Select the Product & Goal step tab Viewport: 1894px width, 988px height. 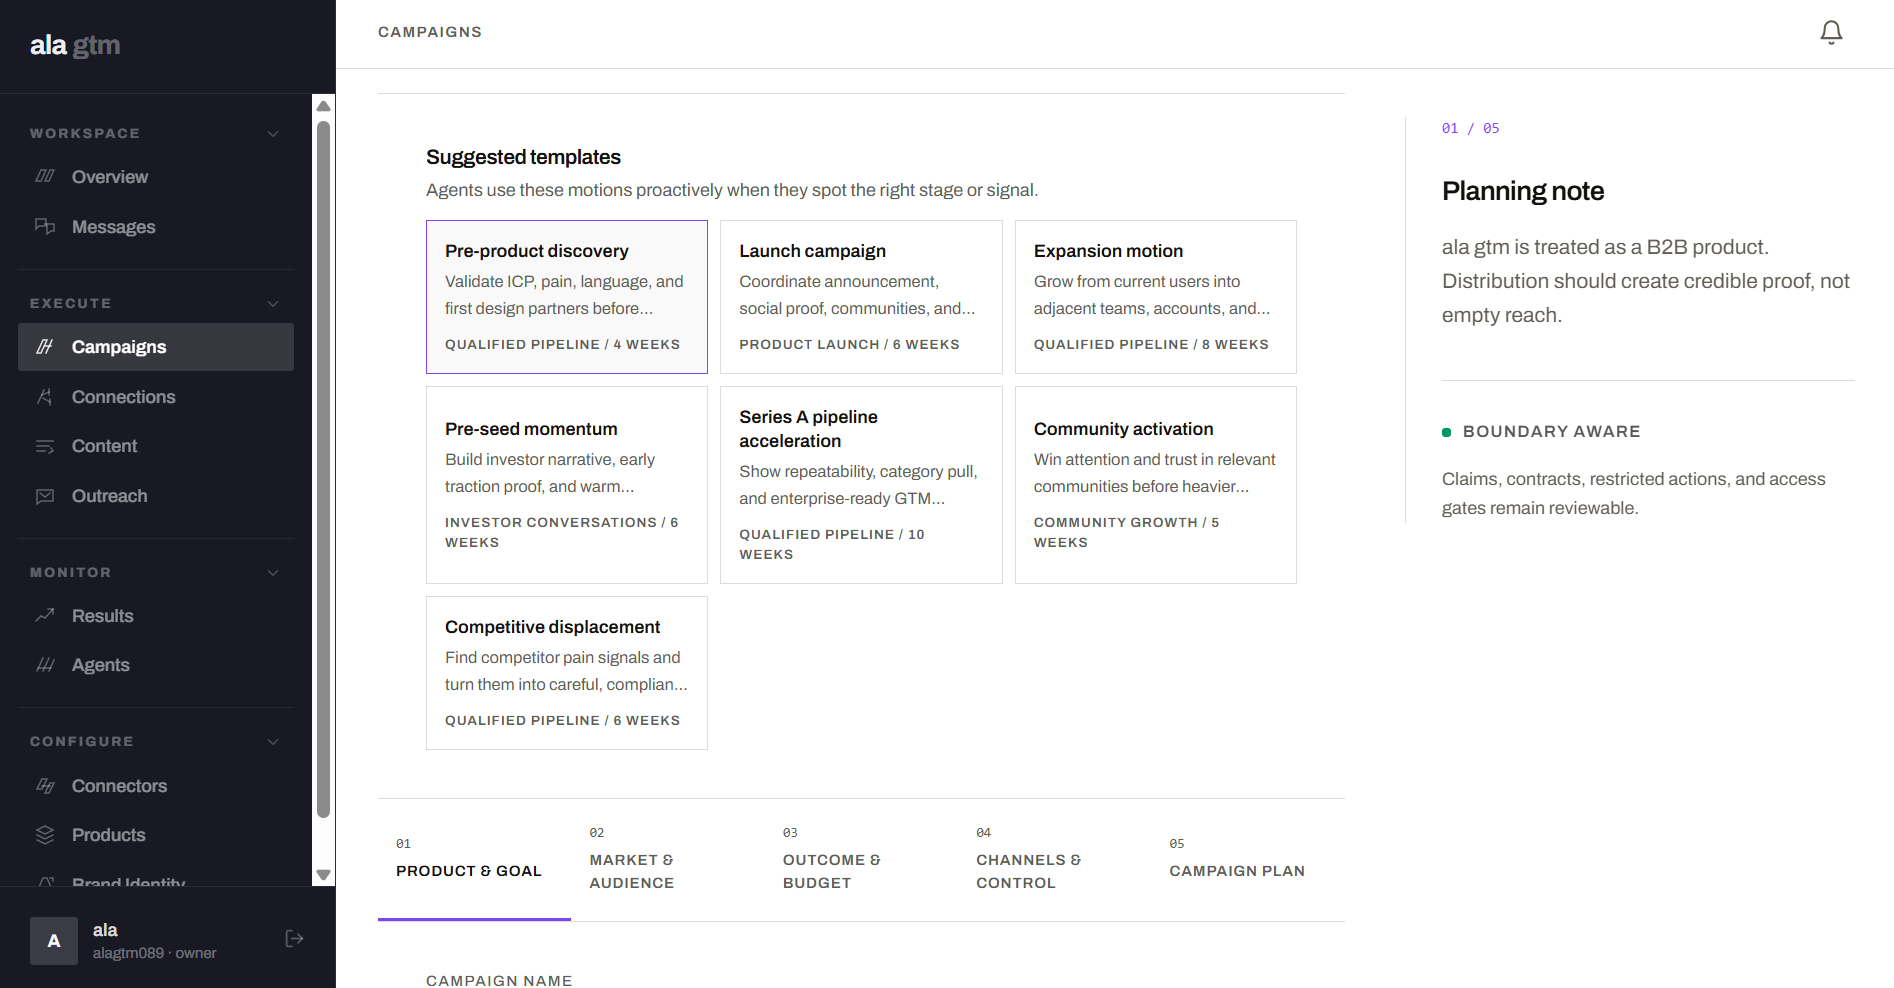point(474,860)
